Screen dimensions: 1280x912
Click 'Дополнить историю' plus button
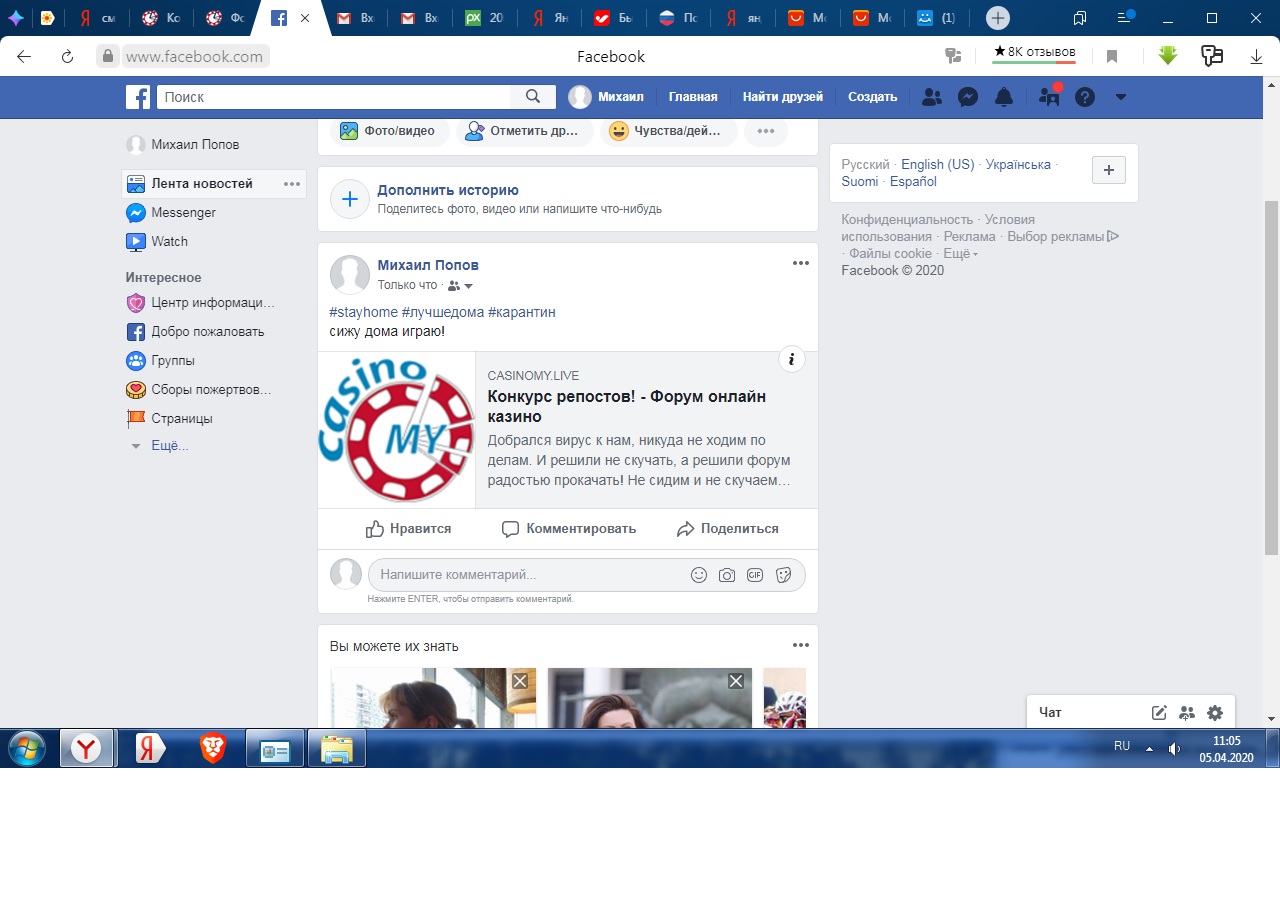click(350, 199)
